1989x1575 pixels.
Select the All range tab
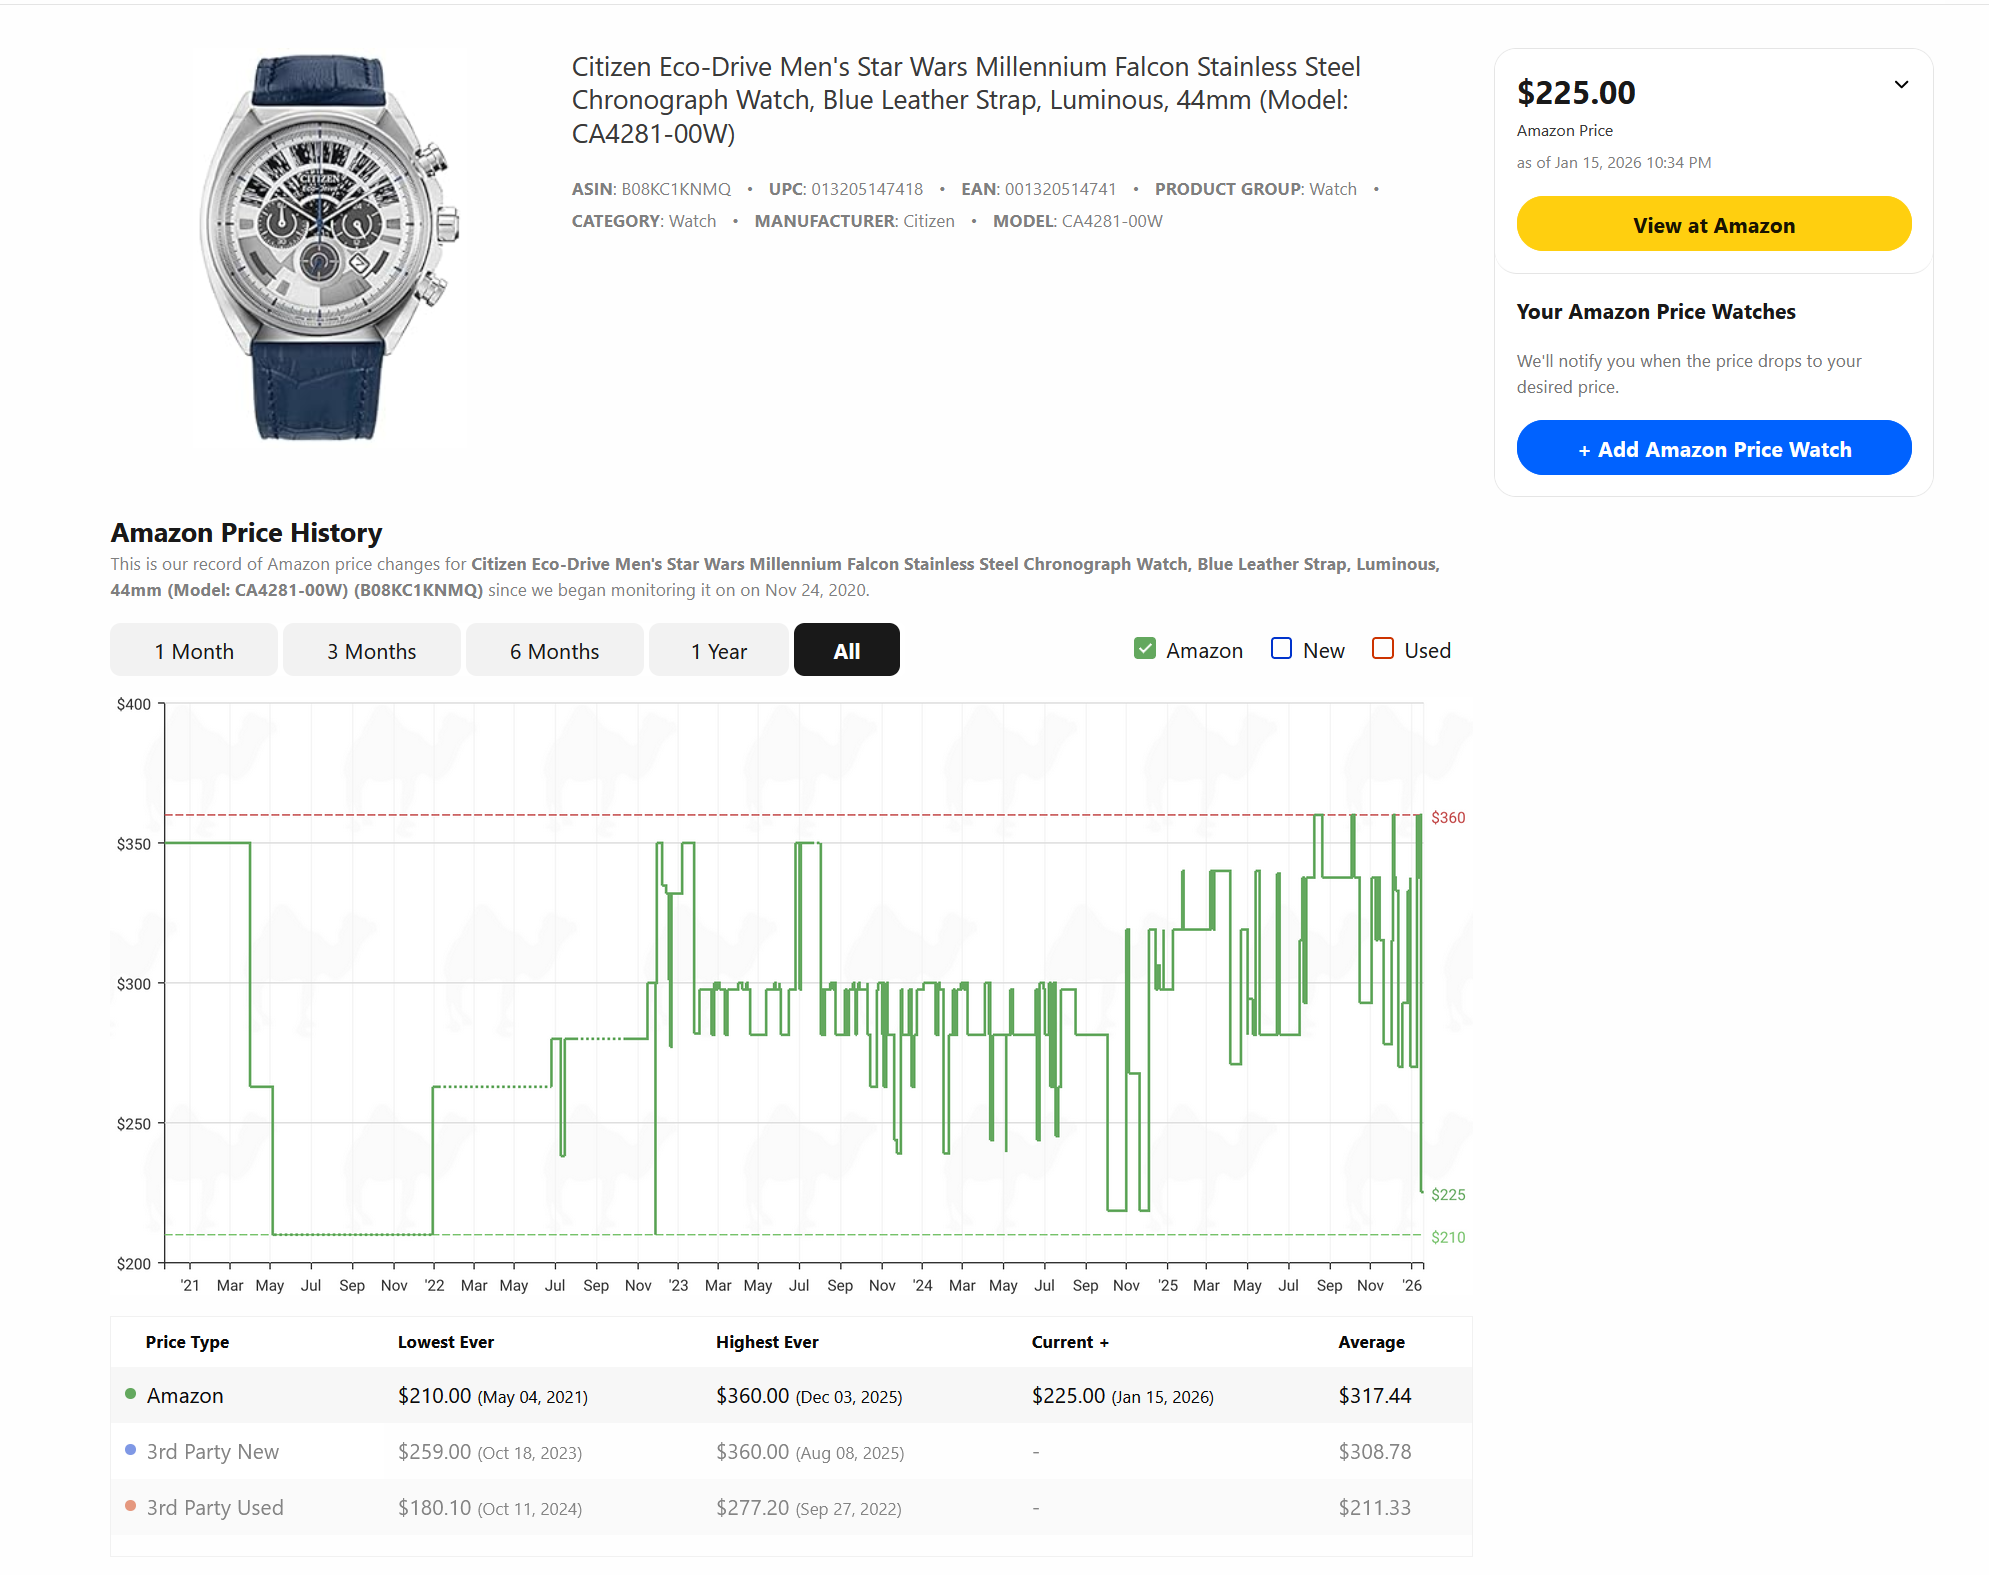(846, 651)
